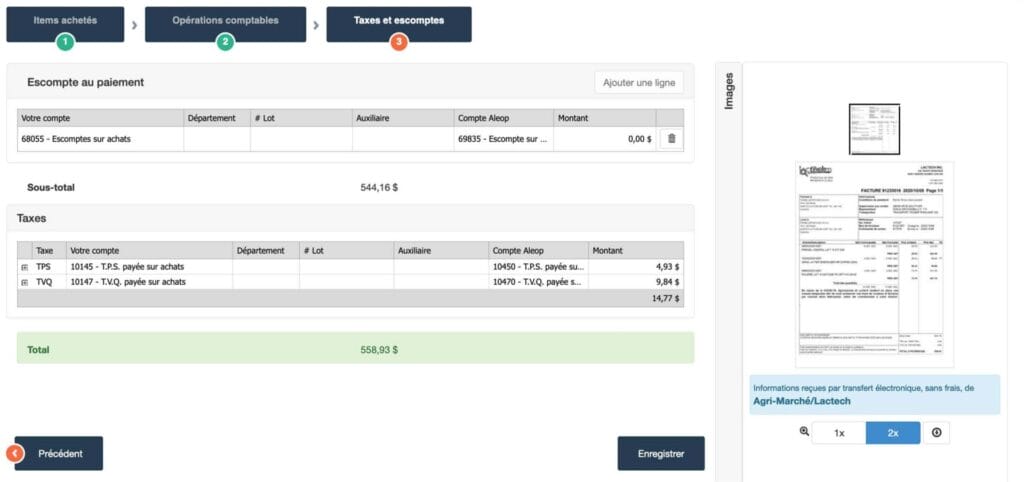Click the magnifier zoom icon under the invoice
The image size is (1024, 482).
pos(805,432)
